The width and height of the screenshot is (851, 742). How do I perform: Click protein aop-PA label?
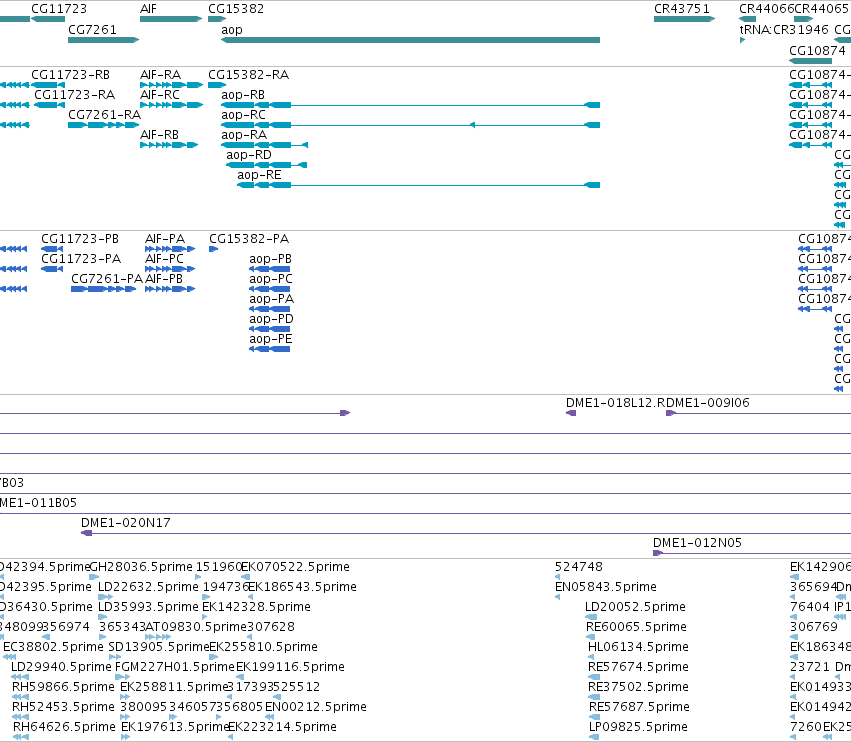pyautogui.click(x=271, y=299)
